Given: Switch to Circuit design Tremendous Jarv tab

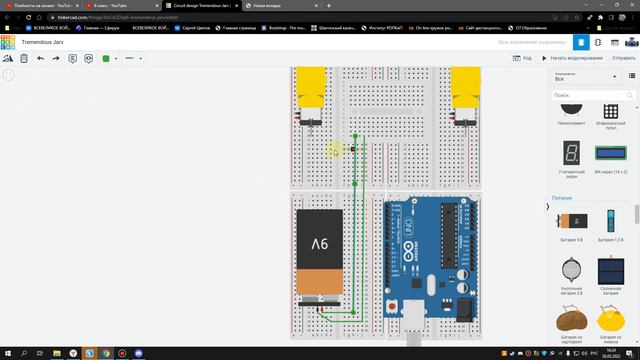Looking at the screenshot, I should 201,6.
